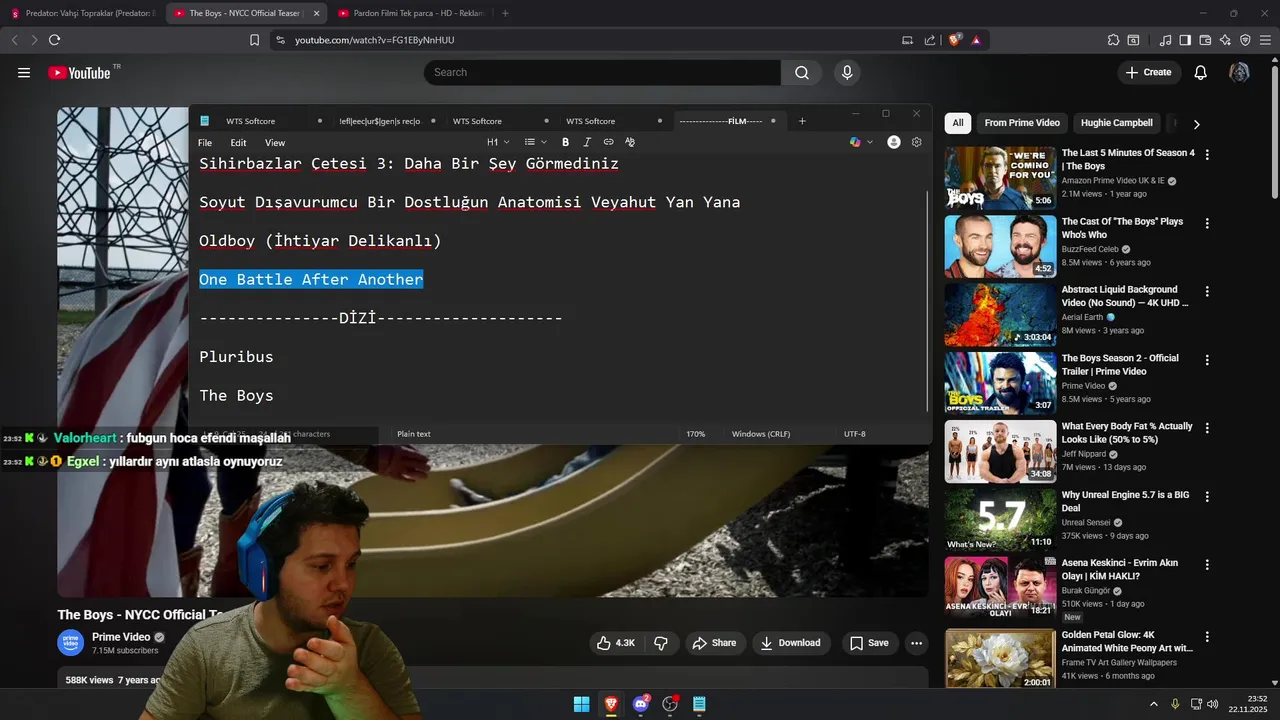The image size is (1280, 720).
Task: Open Brave Rewards triangle icon
Action: point(976,40)
